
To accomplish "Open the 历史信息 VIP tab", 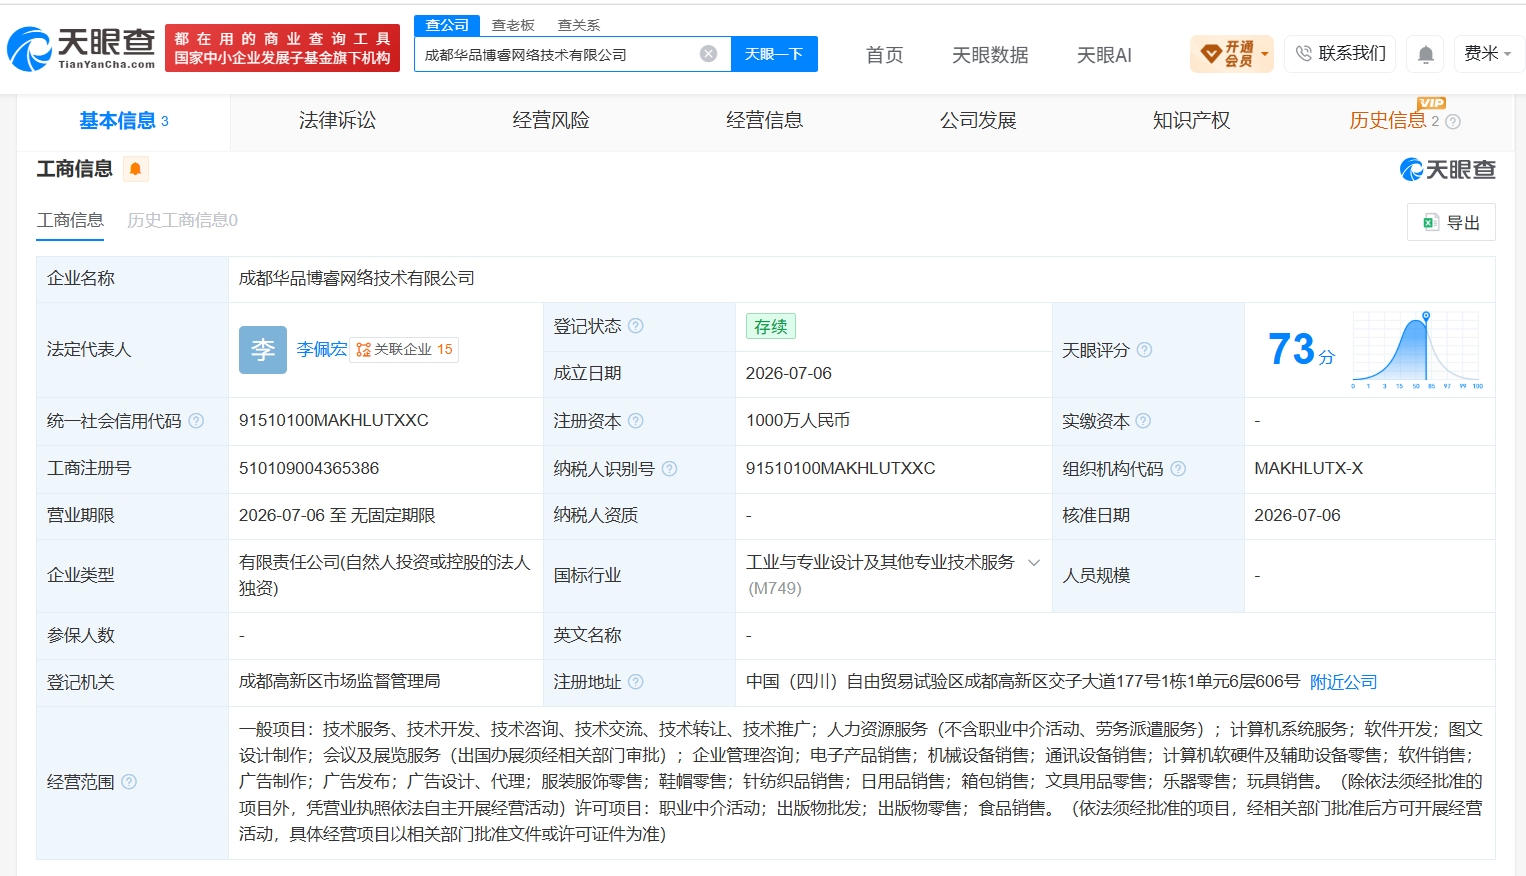I will [x=1388, y=121].
